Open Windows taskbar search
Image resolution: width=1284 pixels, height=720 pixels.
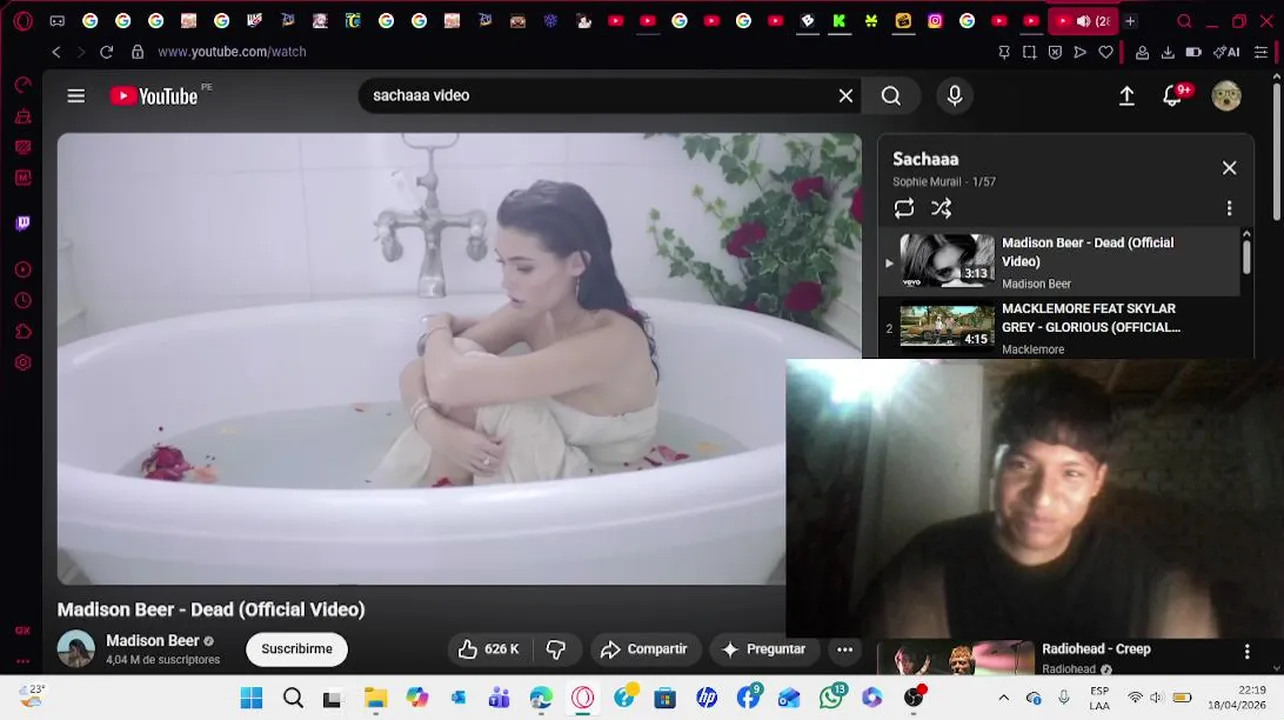point(293,698)
